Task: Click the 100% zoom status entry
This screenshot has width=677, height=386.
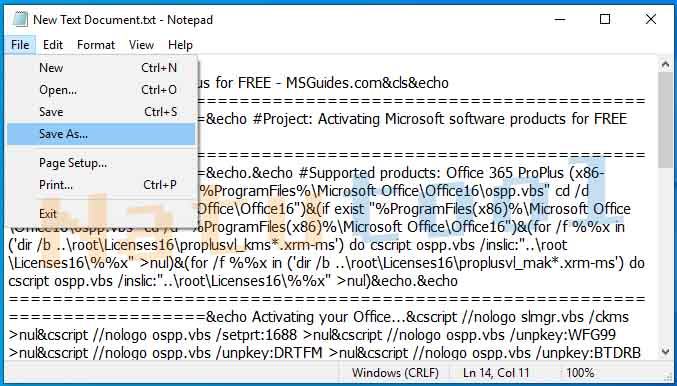Action: [581, 373]
